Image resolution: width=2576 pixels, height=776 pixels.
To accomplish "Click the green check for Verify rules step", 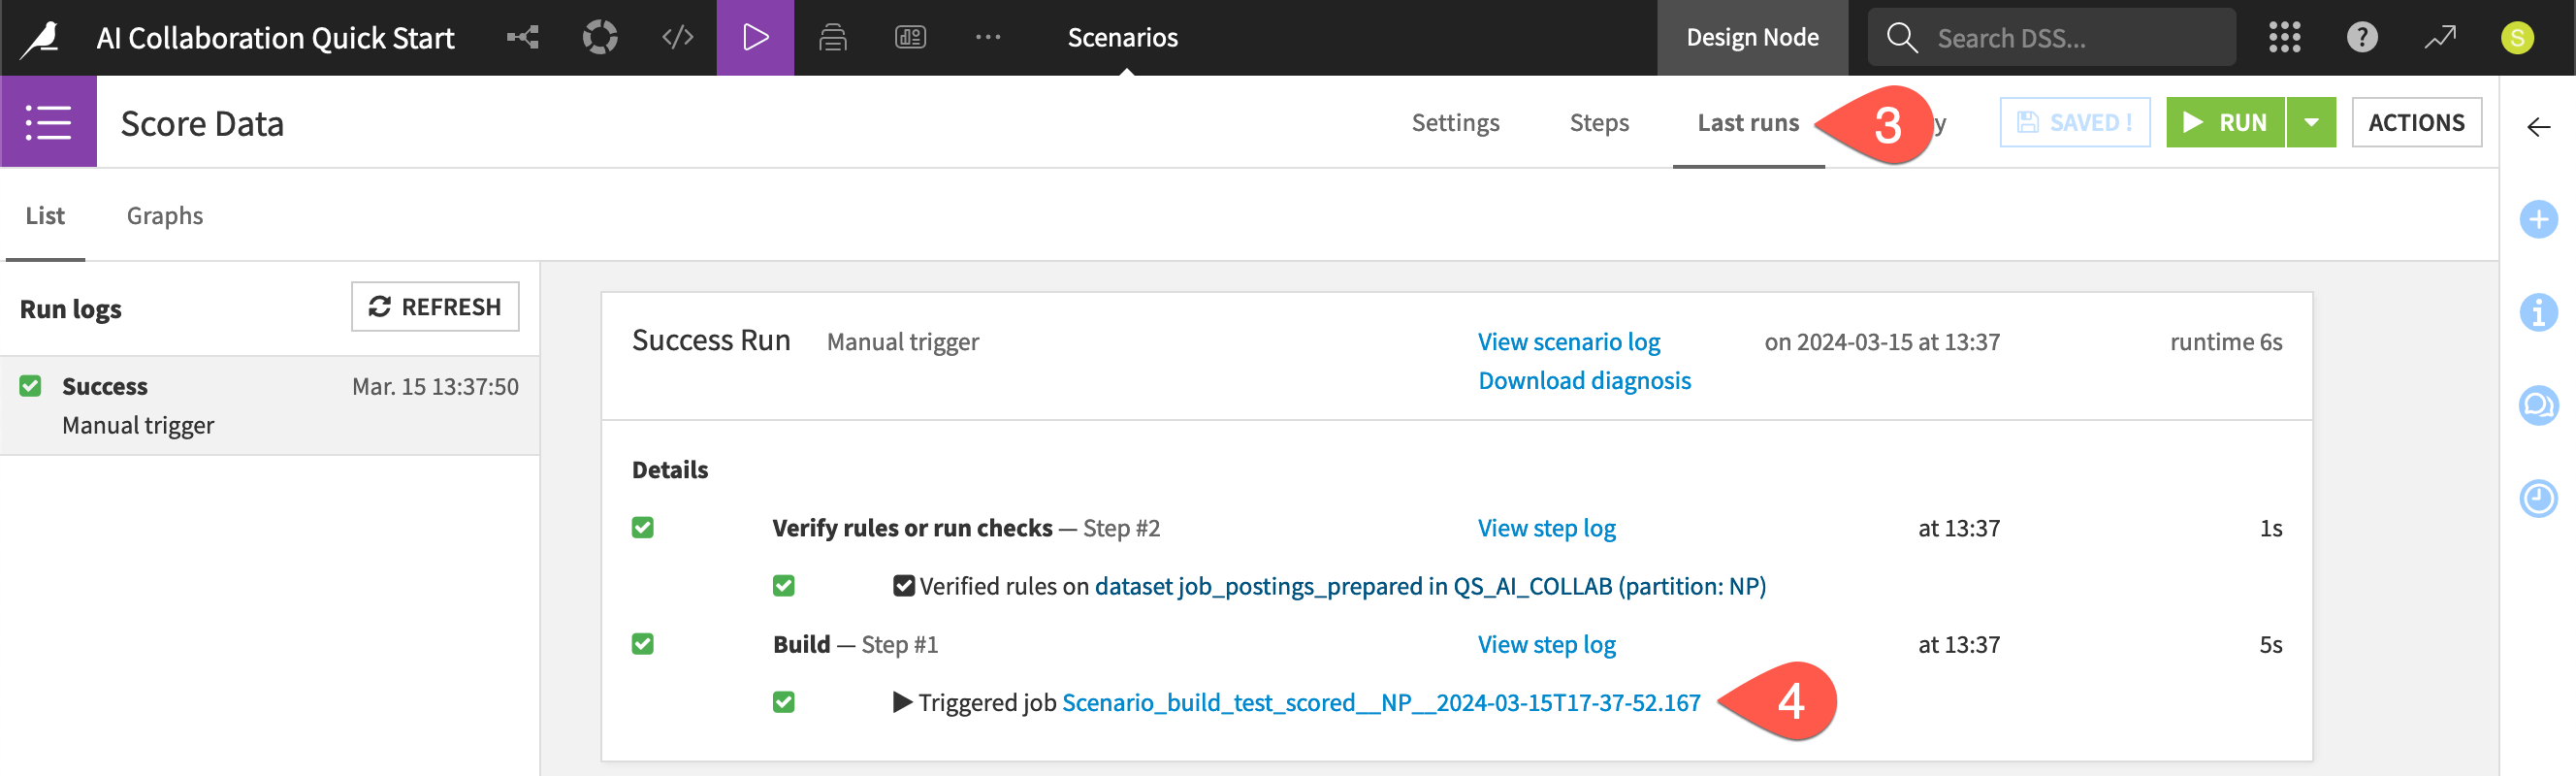I will pyautogui.click(x=643, y=528).
